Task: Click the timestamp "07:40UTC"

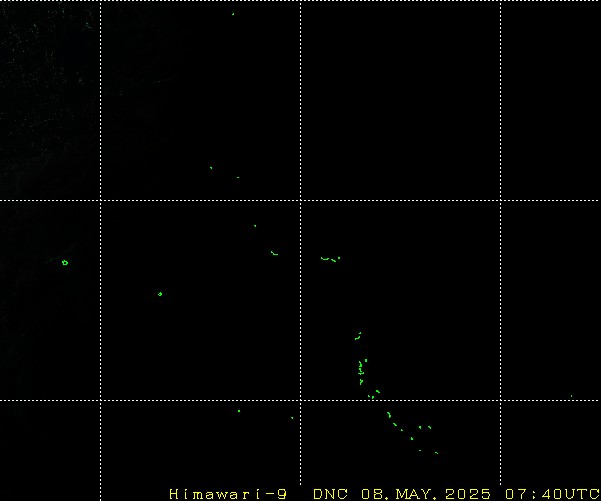Action: pyautogui.click(x=552, y=494)
